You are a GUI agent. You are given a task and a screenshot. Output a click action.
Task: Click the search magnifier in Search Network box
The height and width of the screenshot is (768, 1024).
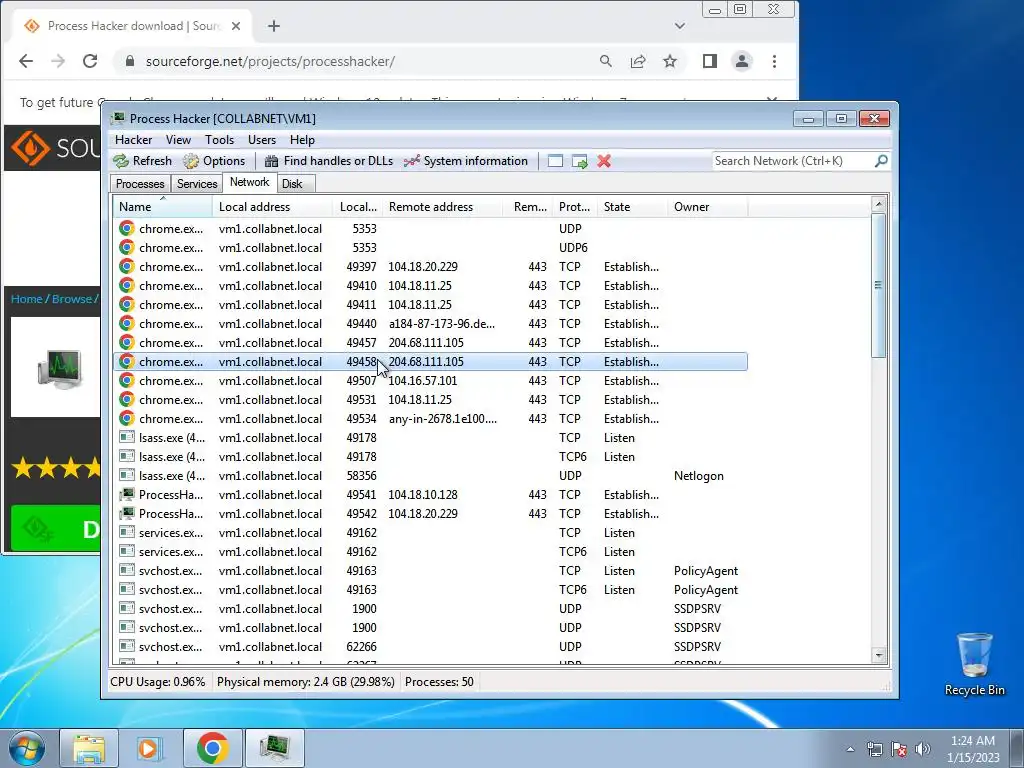(x=881, y=161)
